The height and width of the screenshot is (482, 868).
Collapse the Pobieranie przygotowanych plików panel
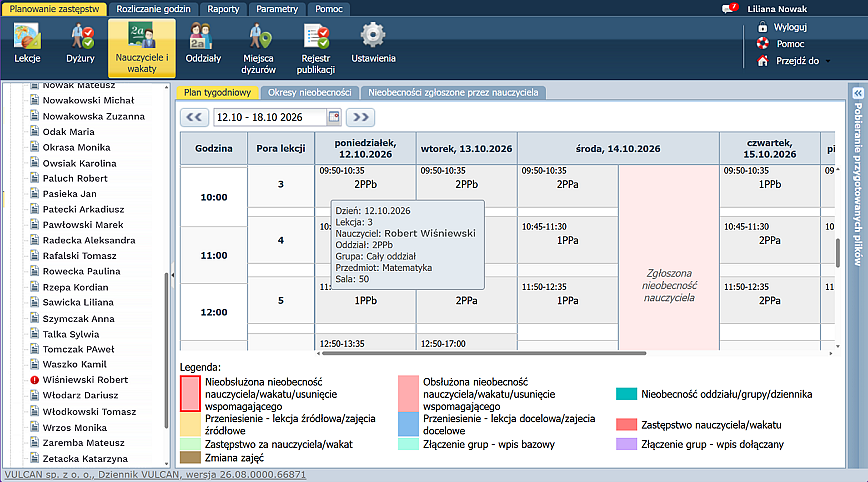(858, 93)
